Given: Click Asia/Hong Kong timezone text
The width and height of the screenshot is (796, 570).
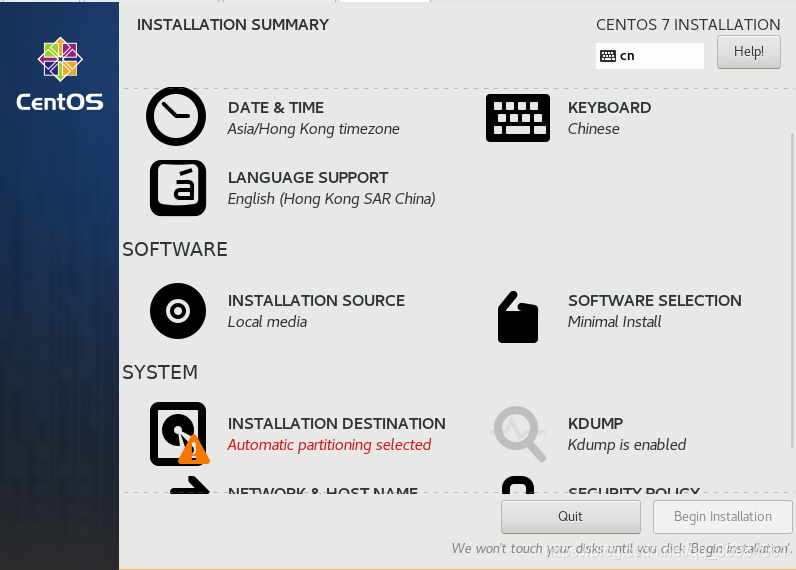Looking at the screenshot, I should pyautogui.click(x=313, y=129).
